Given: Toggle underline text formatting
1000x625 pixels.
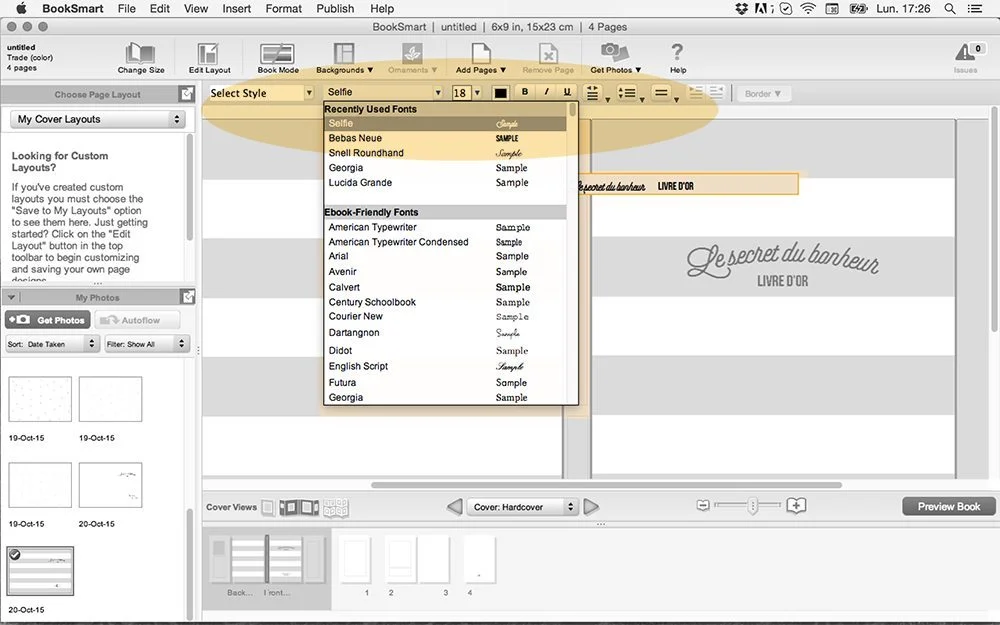Looking at the screenshot, I should click(x=567, y=92).
